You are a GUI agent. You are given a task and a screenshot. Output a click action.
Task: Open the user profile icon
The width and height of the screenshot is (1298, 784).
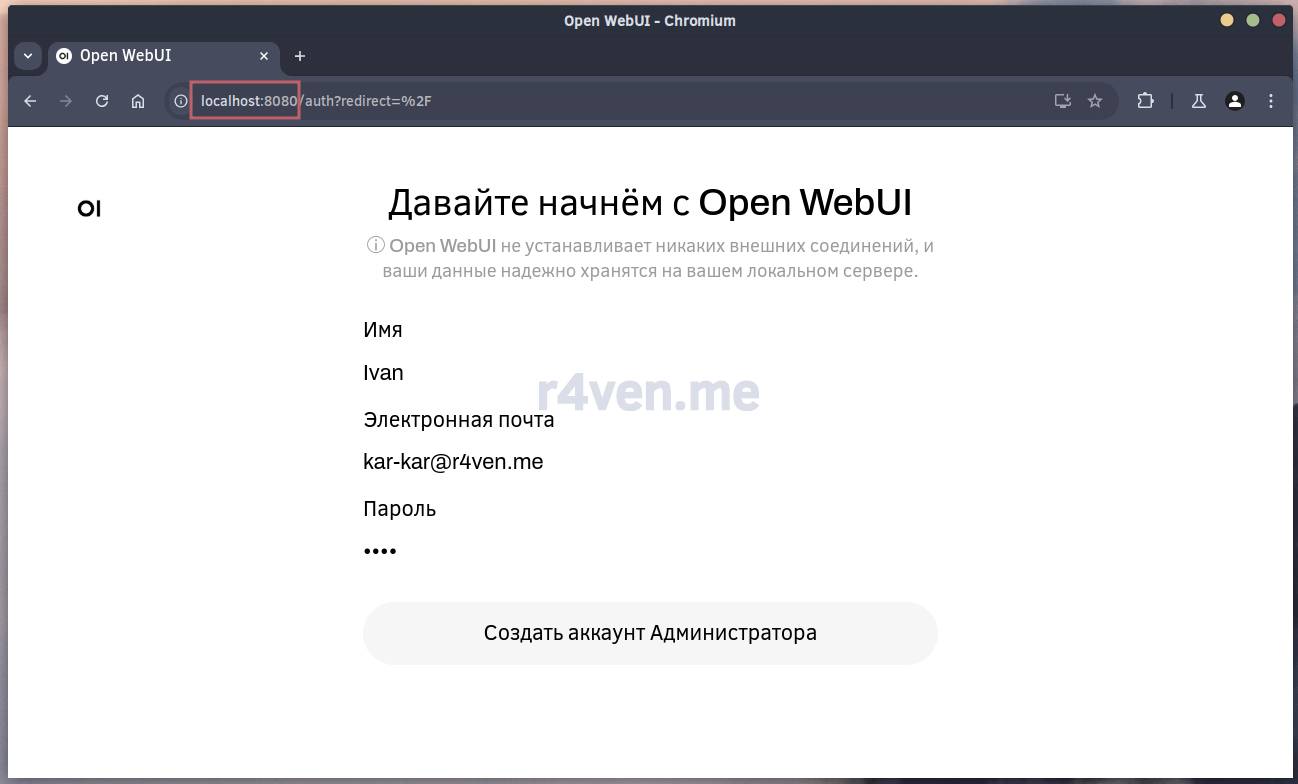(1235, 101)
